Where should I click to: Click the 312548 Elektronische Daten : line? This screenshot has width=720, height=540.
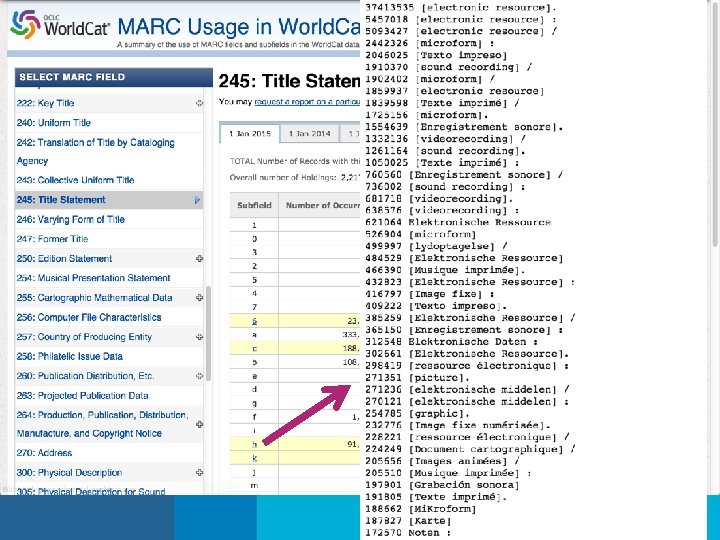click(x=451, y=342)
